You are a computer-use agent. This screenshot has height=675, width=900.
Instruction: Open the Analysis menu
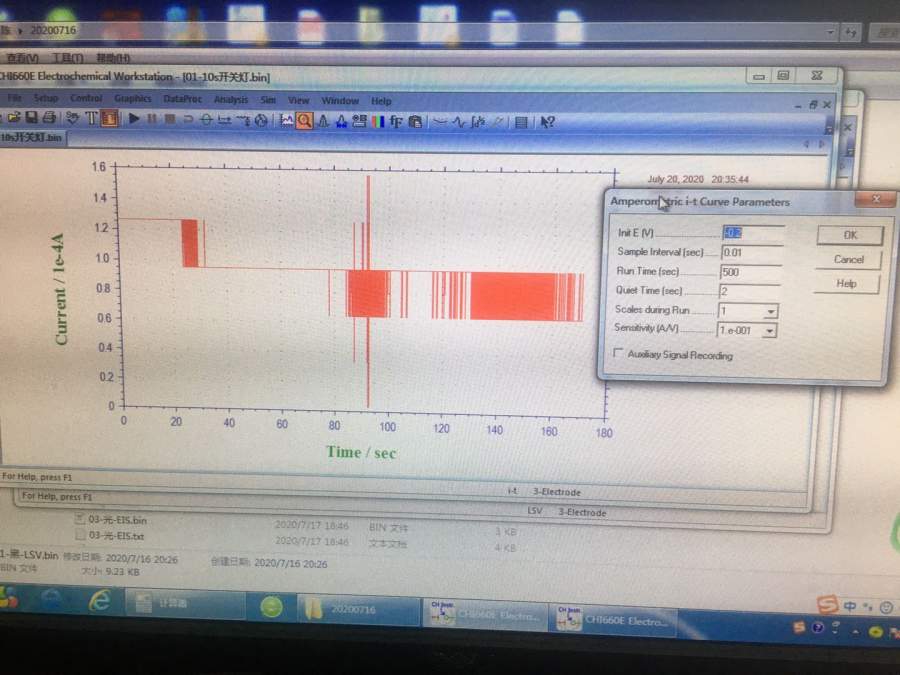(231, 100)
